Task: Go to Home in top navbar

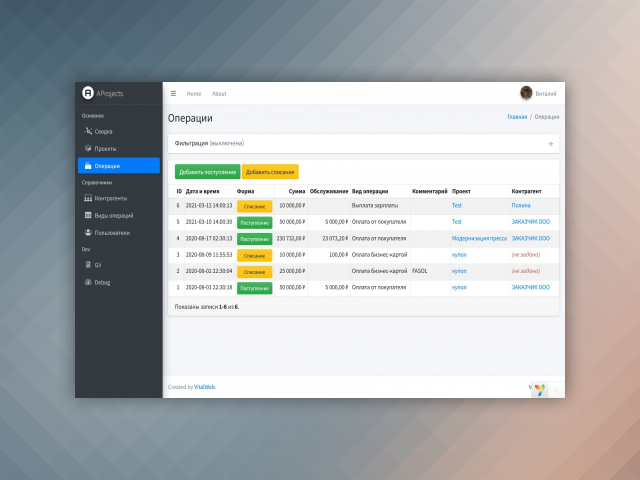Action: (x=194, y=94)
